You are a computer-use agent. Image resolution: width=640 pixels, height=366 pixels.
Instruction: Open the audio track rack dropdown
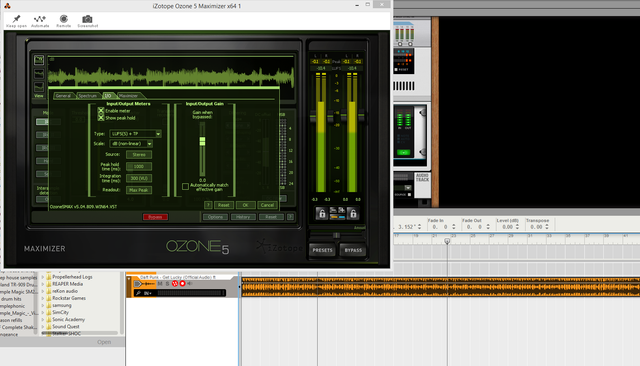408,188
